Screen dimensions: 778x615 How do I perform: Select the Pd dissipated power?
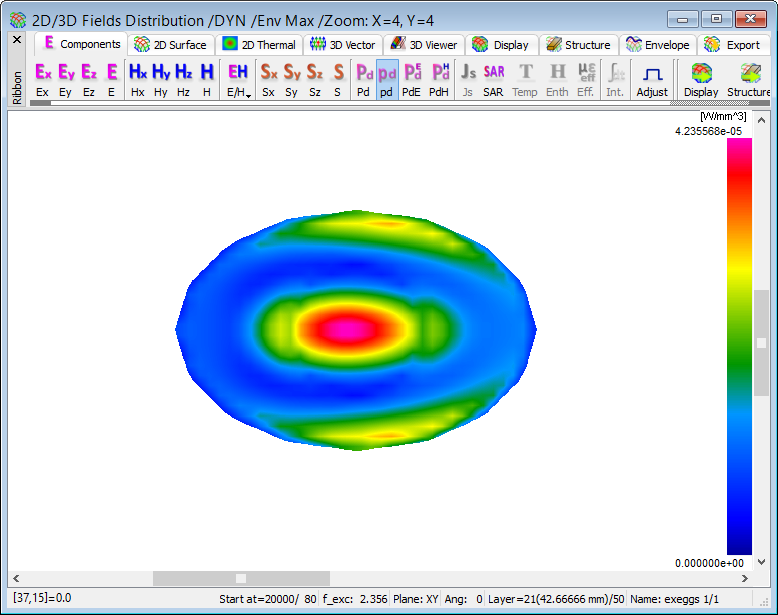pos(364,79)
